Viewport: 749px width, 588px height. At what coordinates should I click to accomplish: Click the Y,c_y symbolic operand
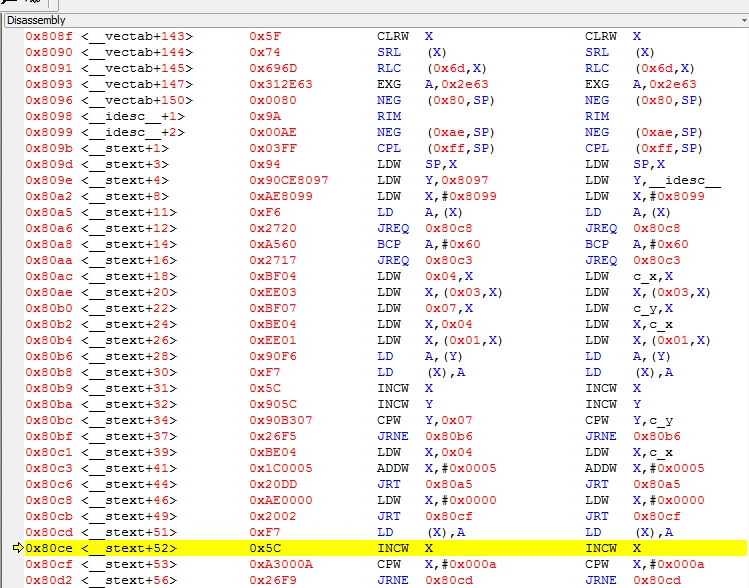tap(653, 420)
